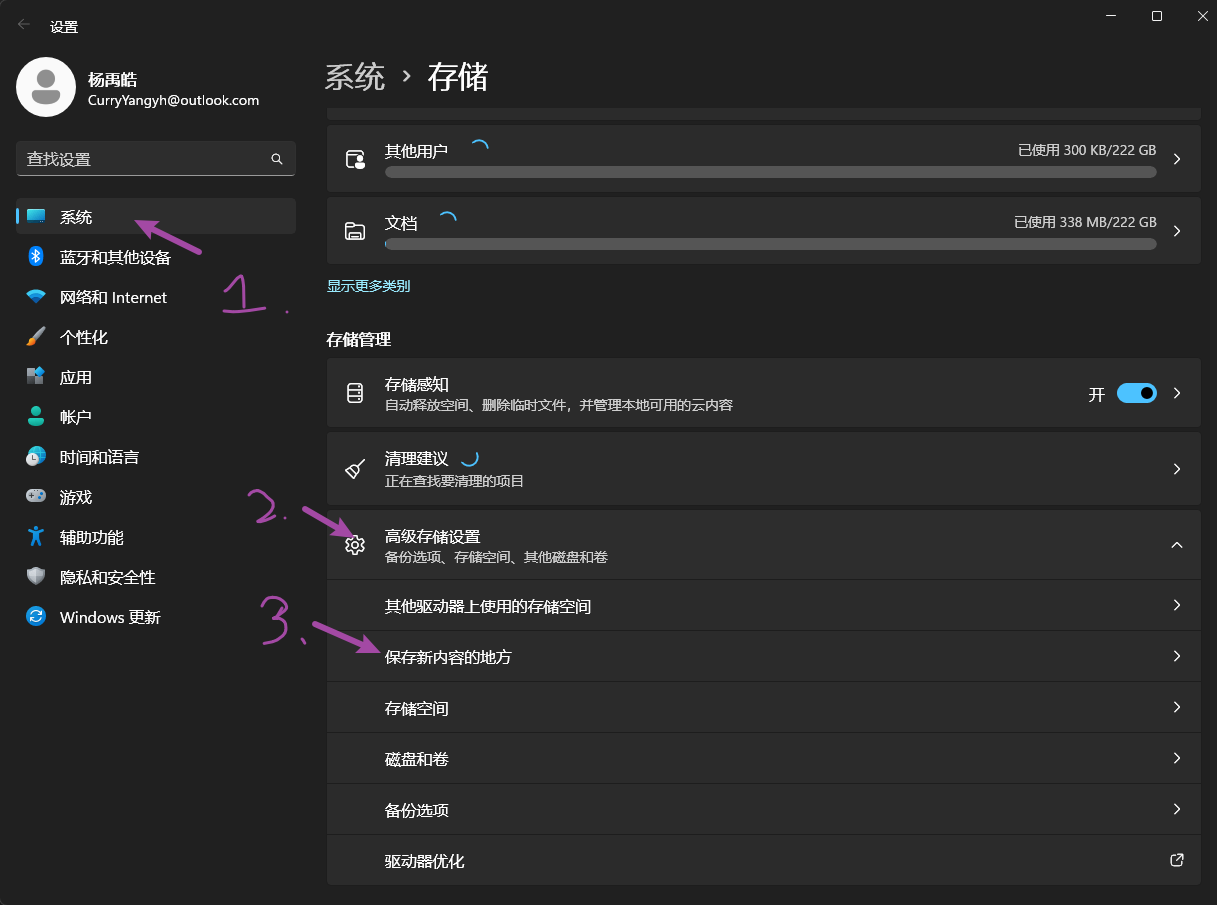The height and width of the screenshot is (905, 1217).
Task: Open 存储感知 settings chevron
Action: (x=1177, y=393)
